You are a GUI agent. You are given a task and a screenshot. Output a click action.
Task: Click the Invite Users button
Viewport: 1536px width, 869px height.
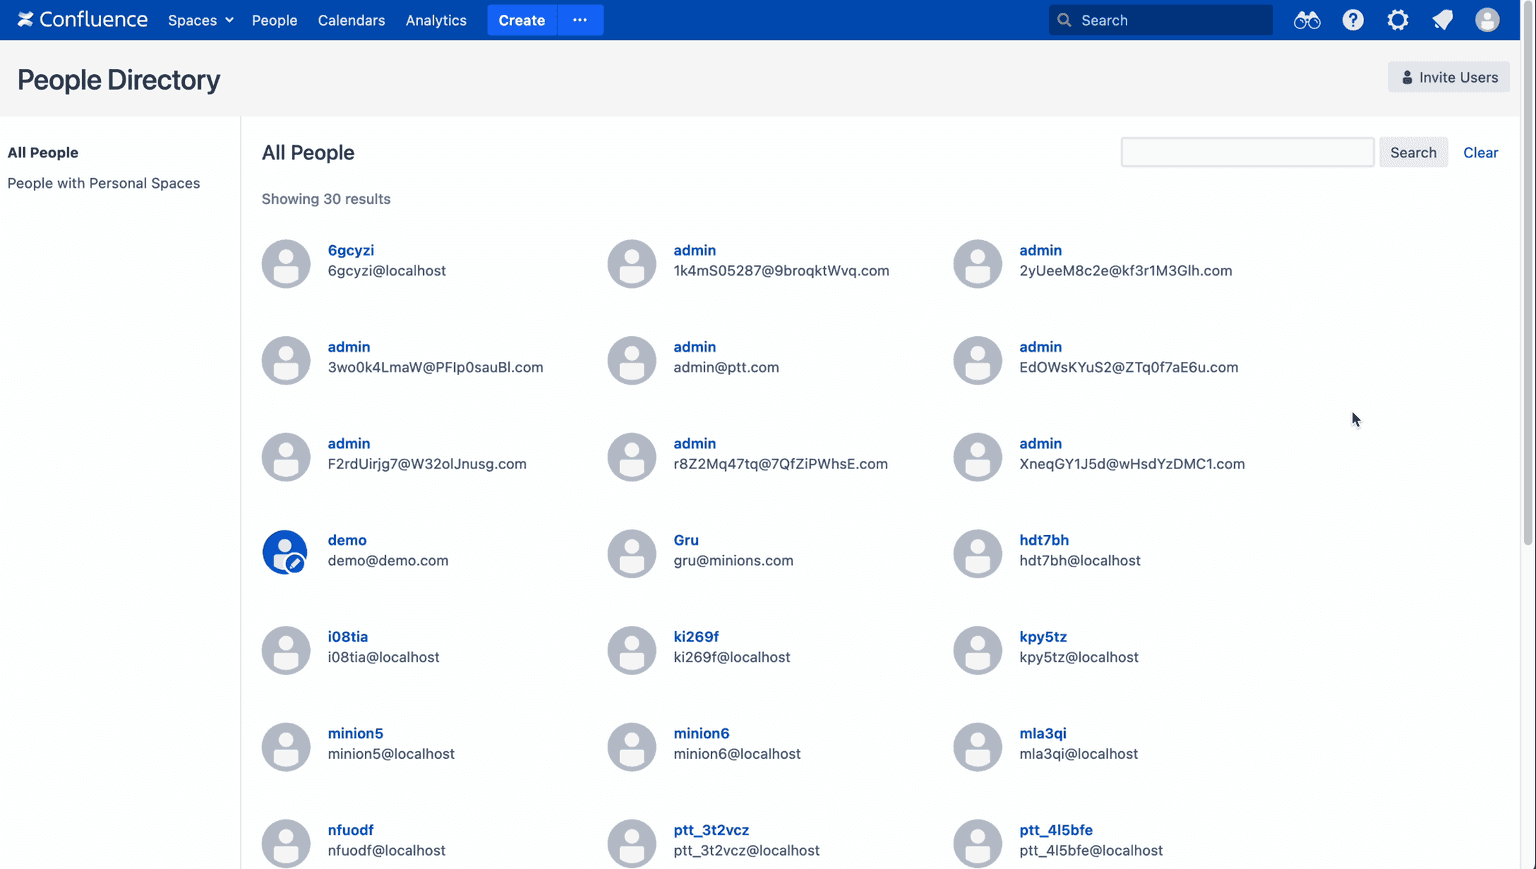pos(1448,76)
